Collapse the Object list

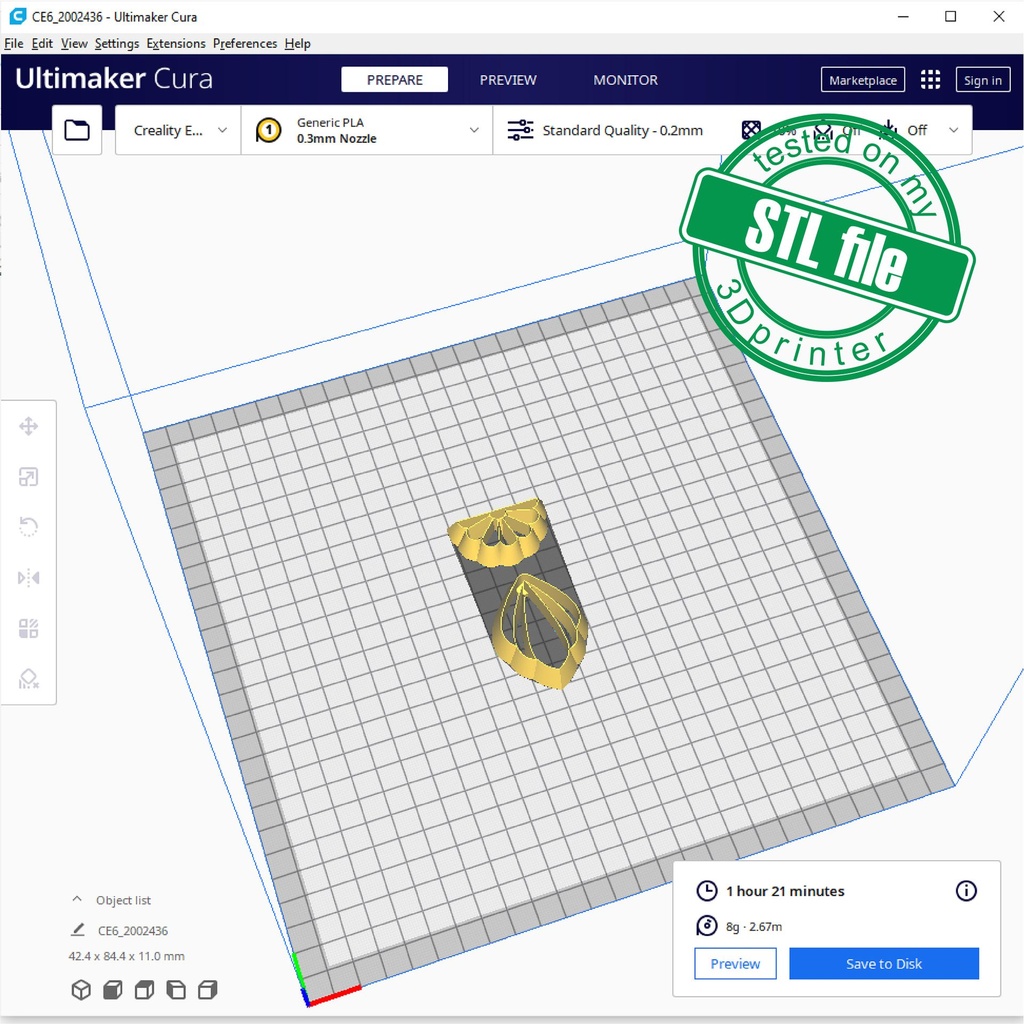(77, 900)
